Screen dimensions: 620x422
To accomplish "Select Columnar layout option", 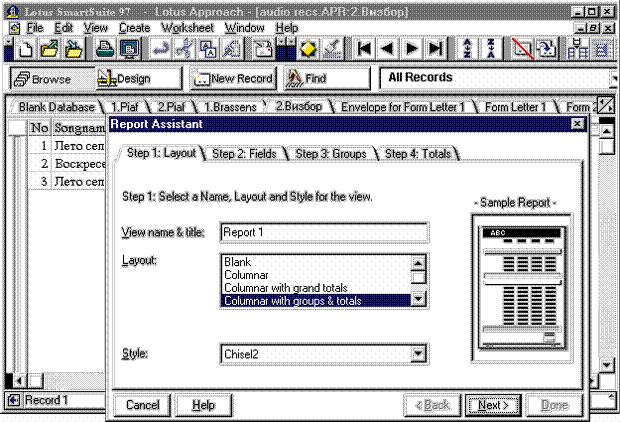I will 316,275.
